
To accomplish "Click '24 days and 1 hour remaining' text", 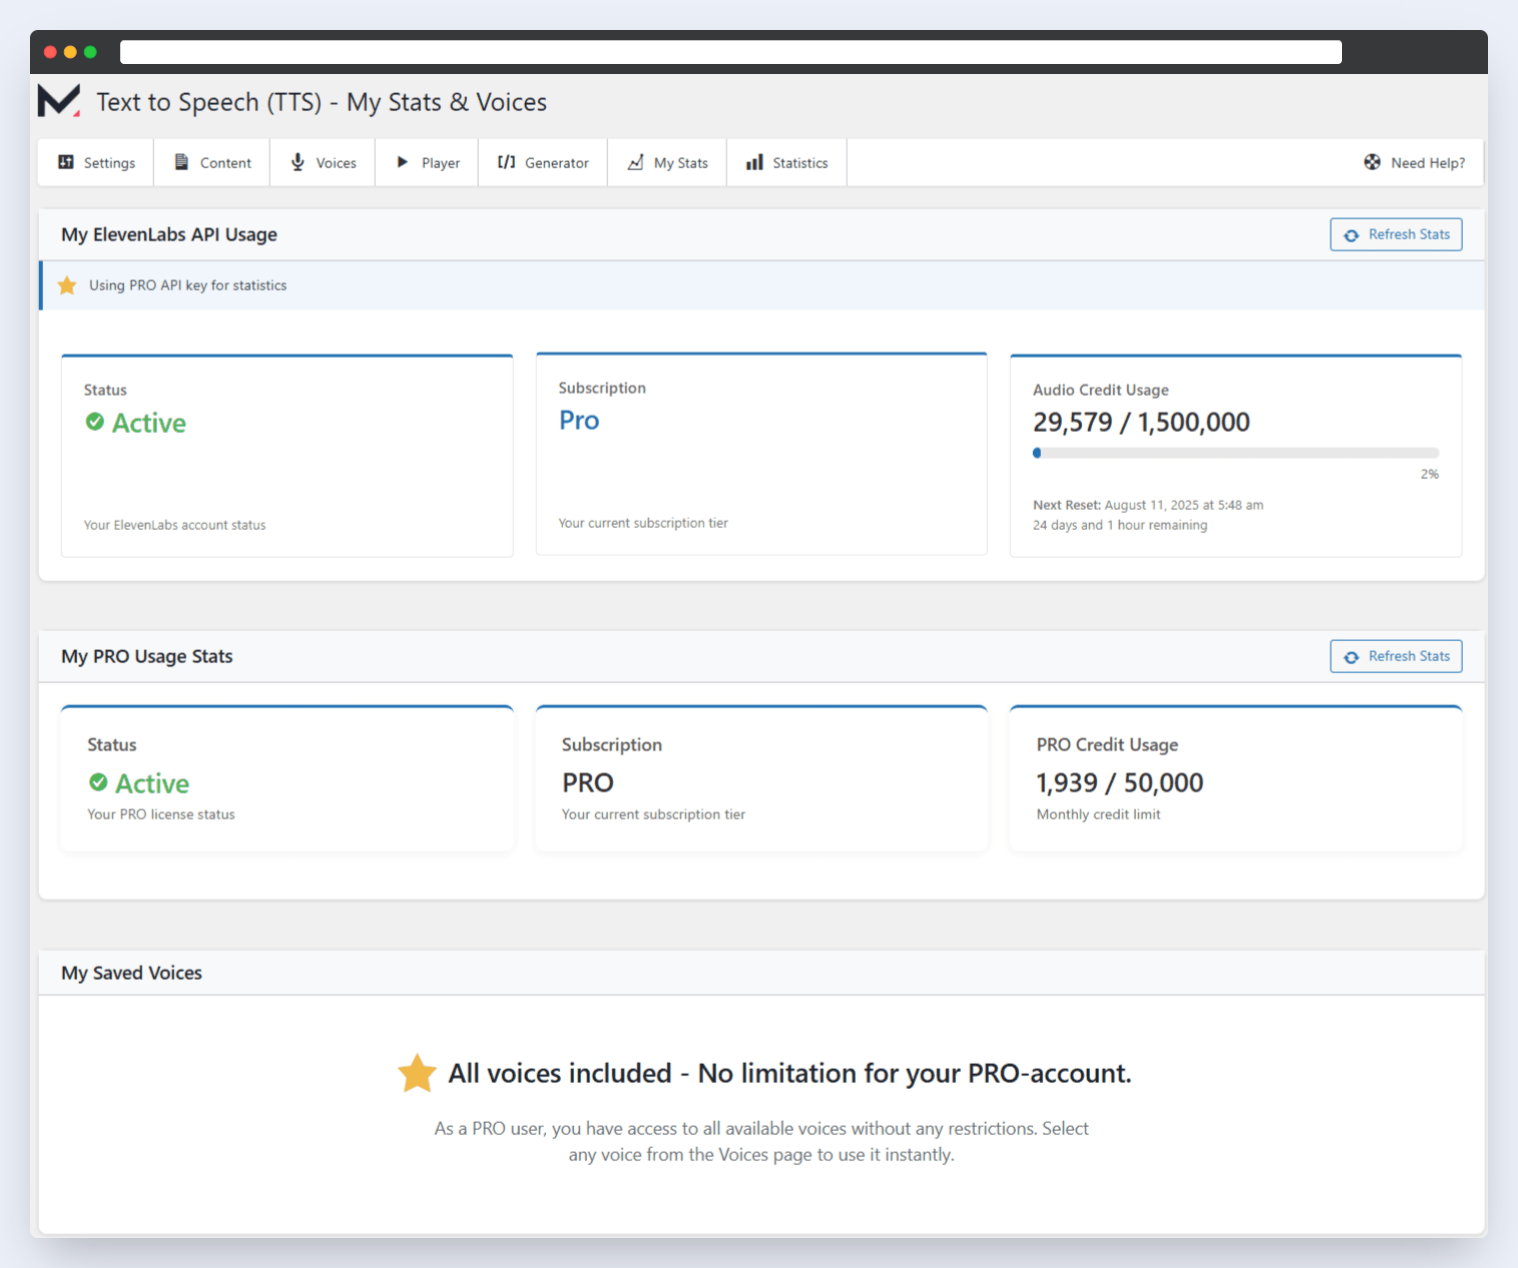I will (1120, 525).
